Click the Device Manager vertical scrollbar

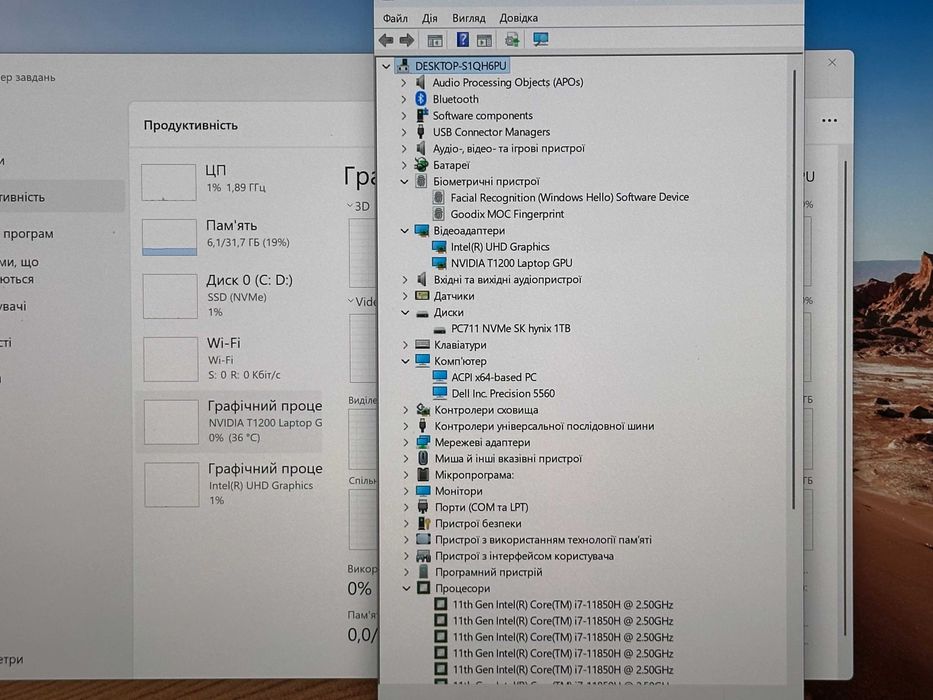click(x=794, y=289)
